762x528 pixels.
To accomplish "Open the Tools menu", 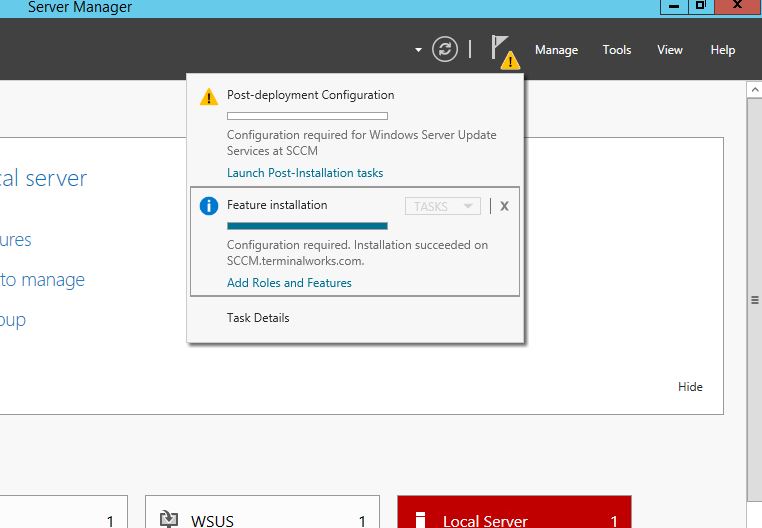I will click(x=617, y=50).
